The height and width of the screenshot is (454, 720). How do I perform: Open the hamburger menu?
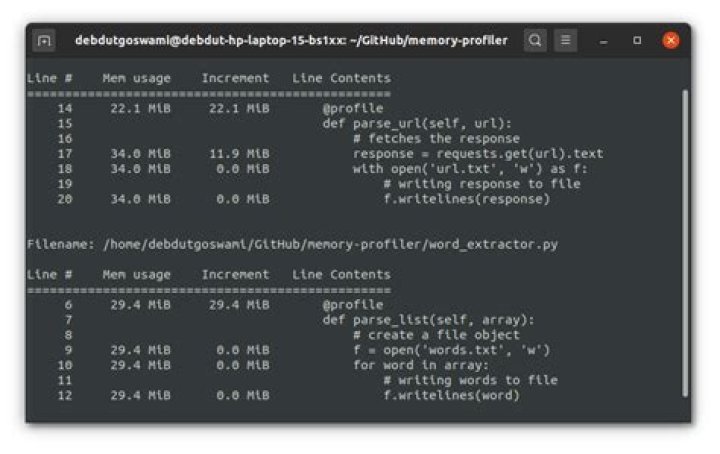566,41
